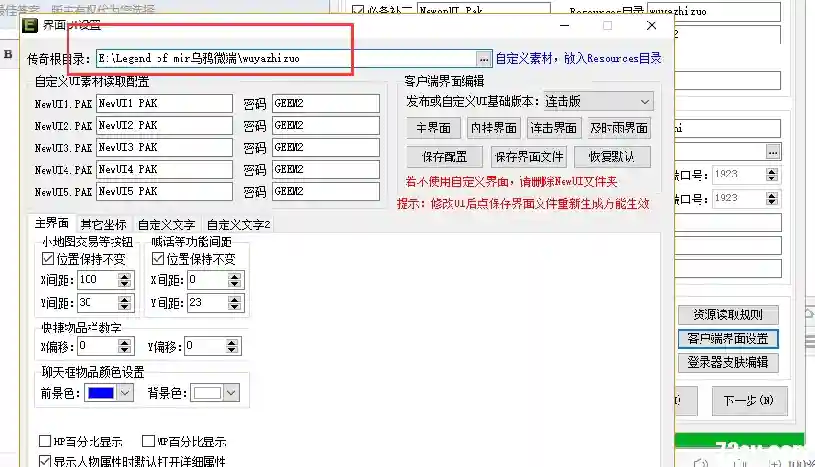815x467 pixels.
Task: Click the password field for NewUI4.PAK
Action: [326, 170]
